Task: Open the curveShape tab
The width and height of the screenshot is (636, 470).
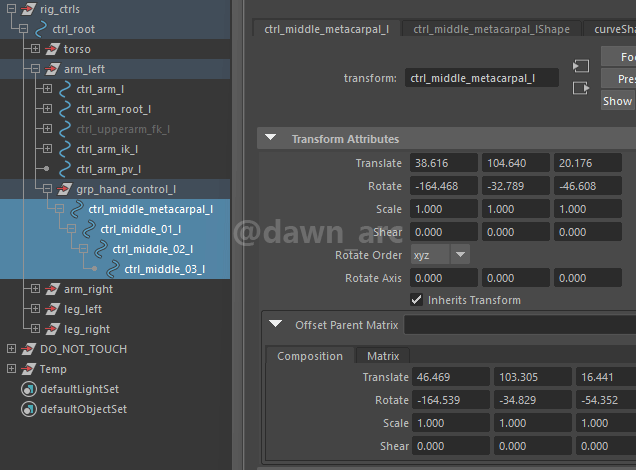Action: tap(610, 29)
